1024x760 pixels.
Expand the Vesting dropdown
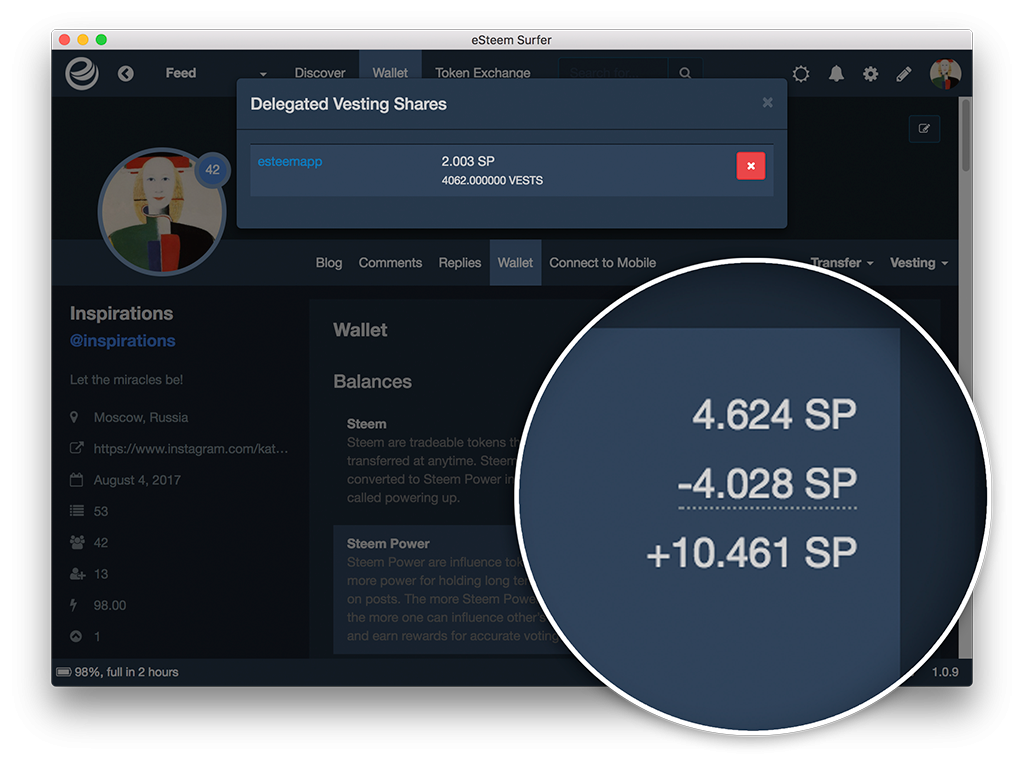(919, 262)
